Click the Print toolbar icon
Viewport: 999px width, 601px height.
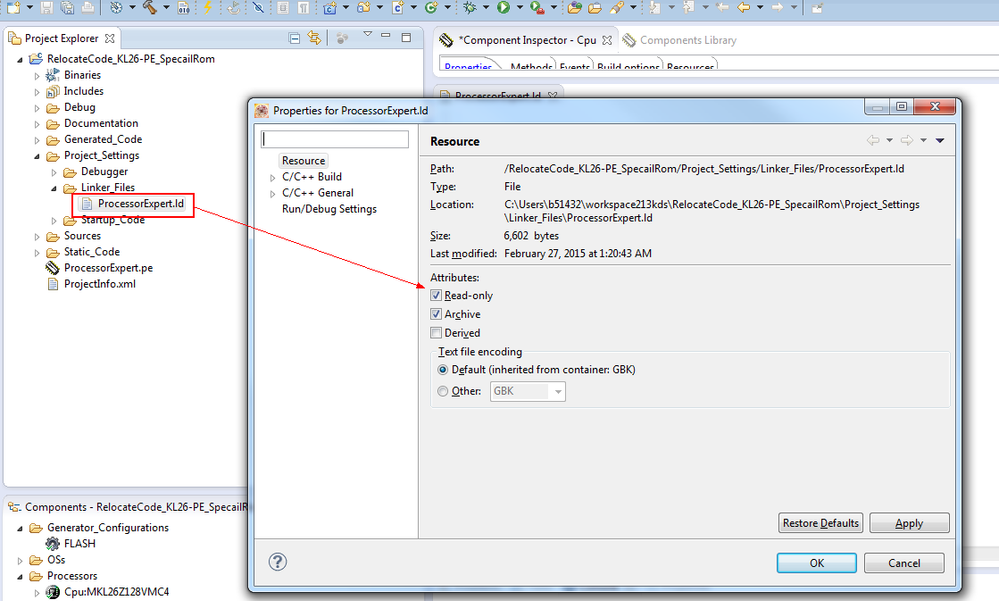tap(88, 8)
